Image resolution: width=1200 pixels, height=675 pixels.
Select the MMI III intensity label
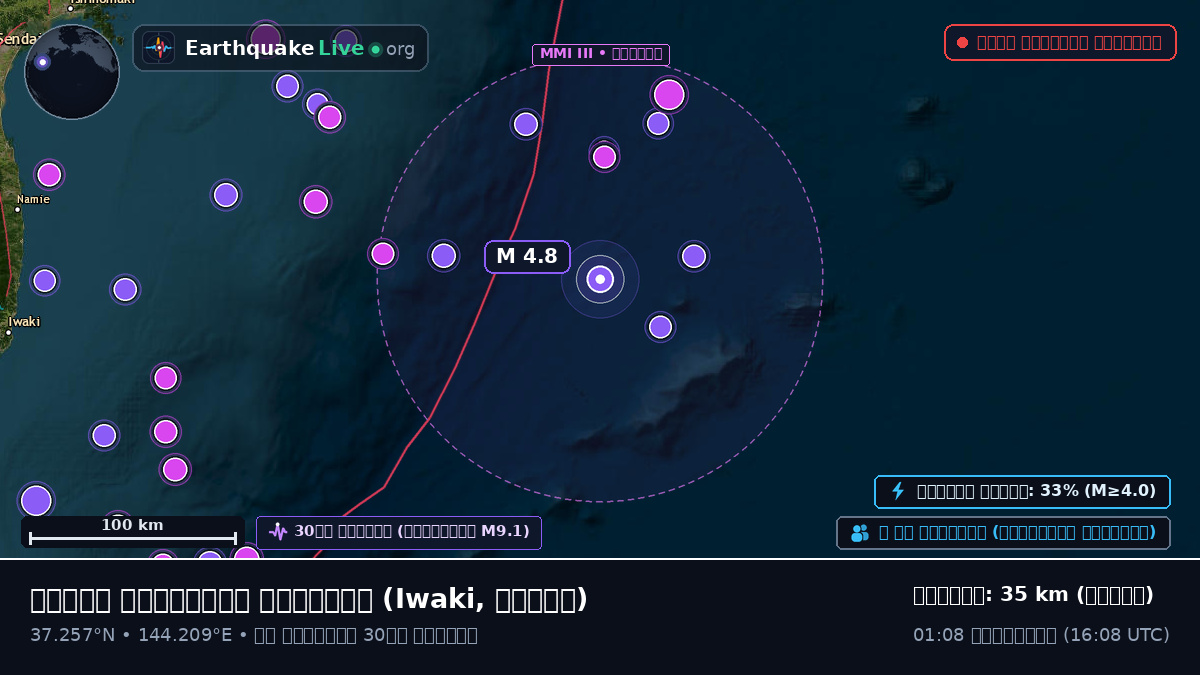[601, 54]
